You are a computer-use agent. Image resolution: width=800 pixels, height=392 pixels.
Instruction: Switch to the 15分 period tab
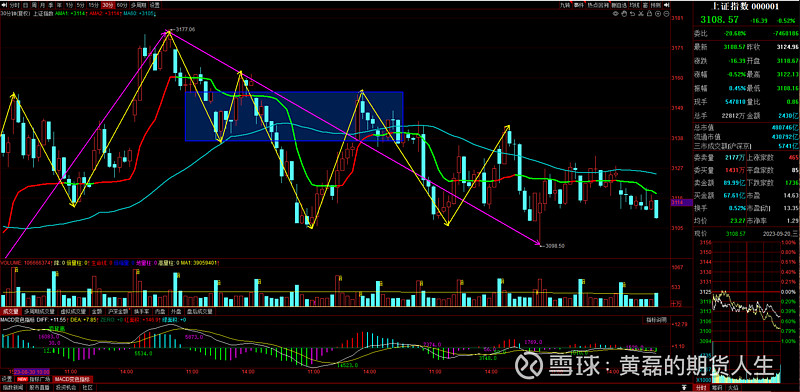pos(93,5)
